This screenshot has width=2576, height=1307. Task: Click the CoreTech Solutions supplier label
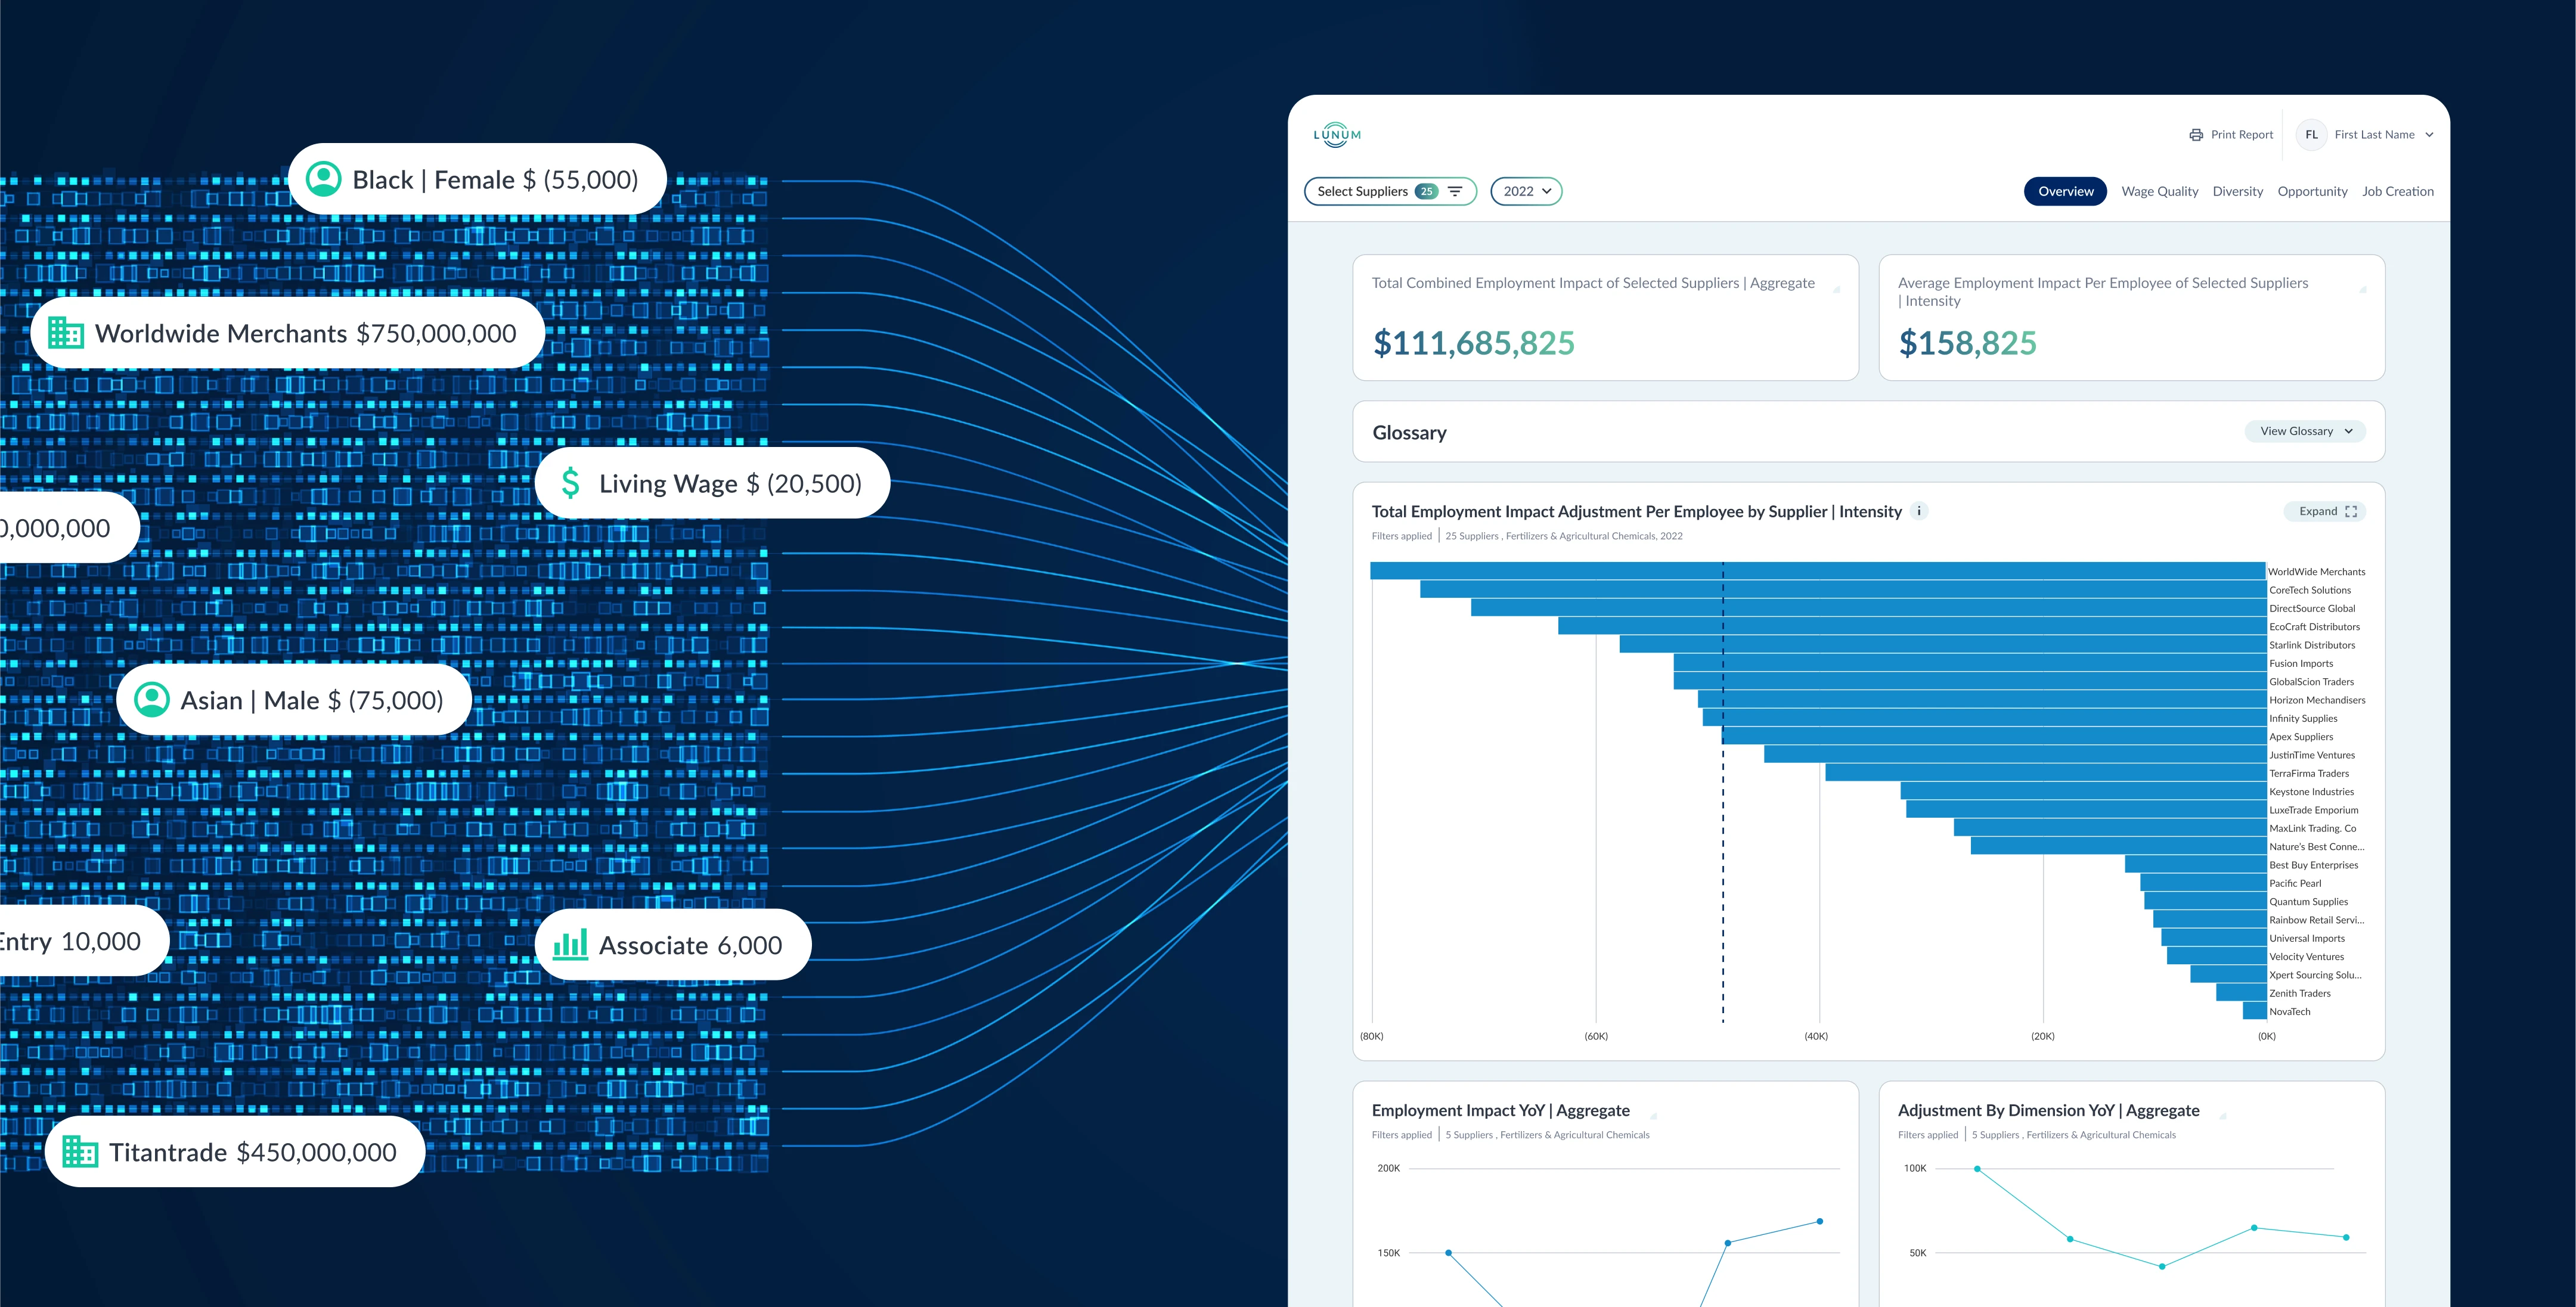[2310, 590]
